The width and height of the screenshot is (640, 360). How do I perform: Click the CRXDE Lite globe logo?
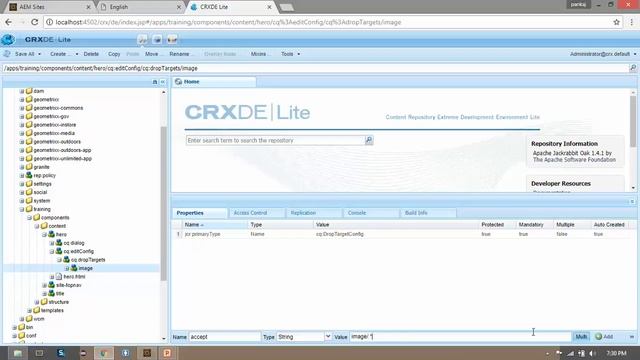pyautogui.click(x=8, y=40)
